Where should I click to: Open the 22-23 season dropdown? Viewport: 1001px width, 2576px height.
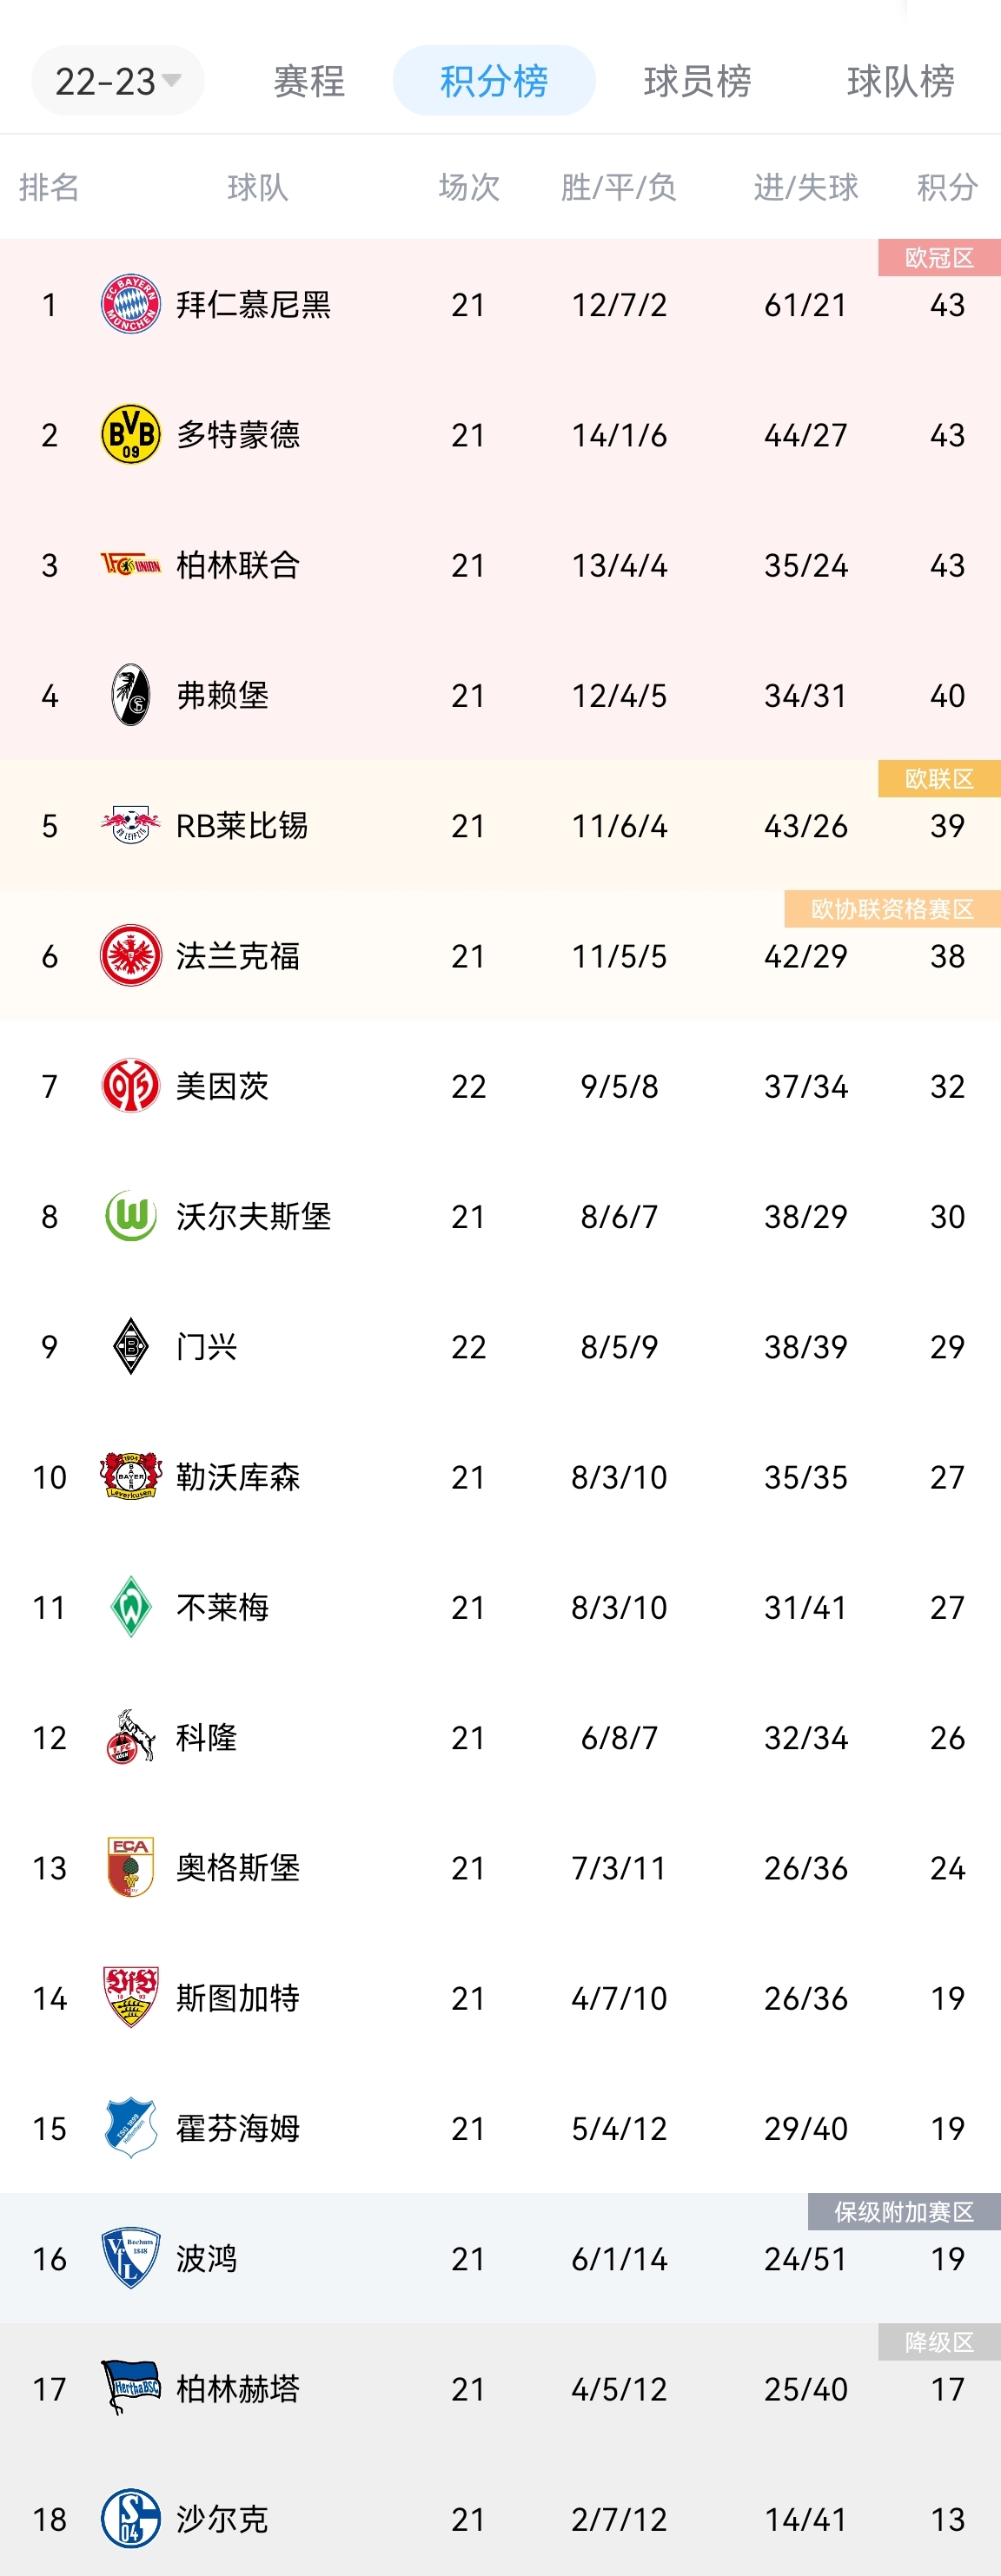click(x=117, y=80)
